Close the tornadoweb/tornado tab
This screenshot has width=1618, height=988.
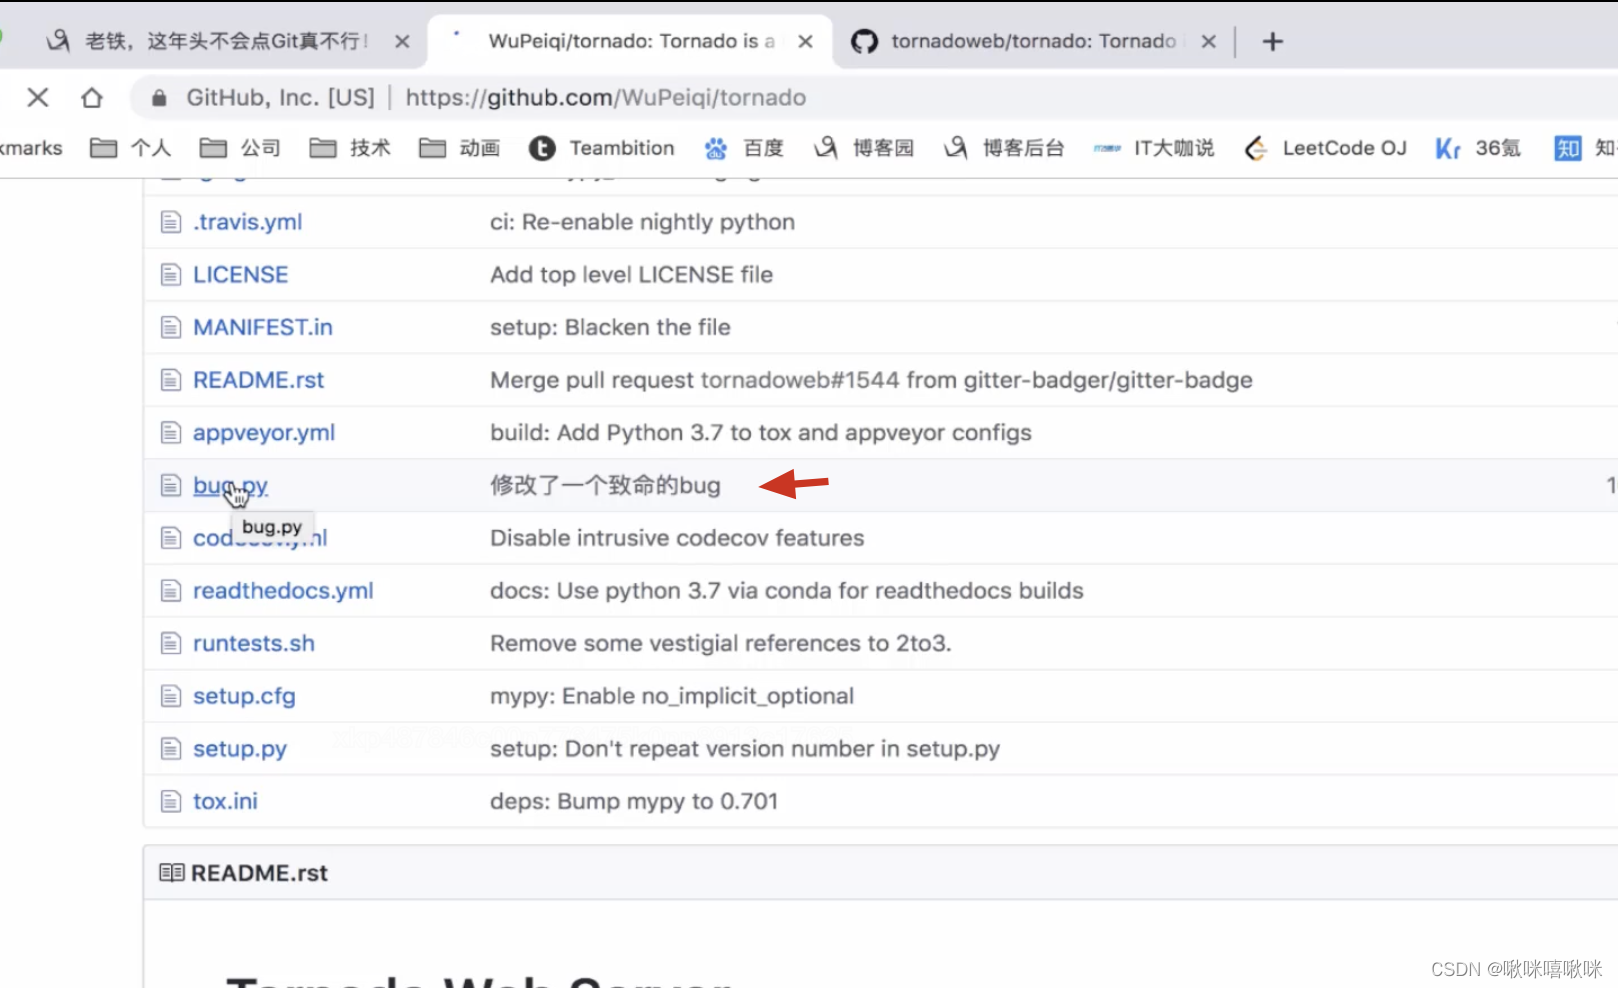pos(1208,42)
